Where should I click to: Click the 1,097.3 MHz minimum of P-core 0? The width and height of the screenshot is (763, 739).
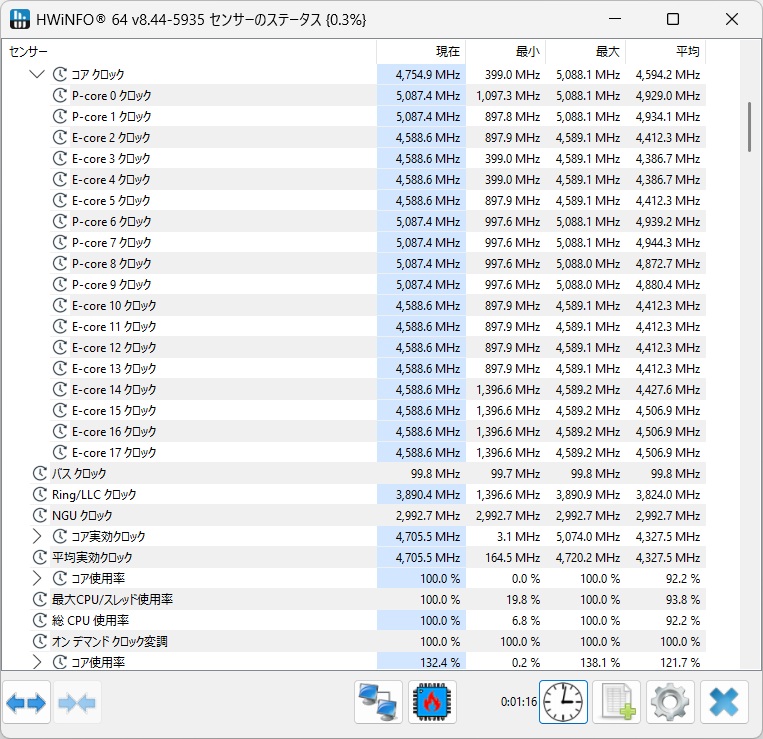click(508, 95)
